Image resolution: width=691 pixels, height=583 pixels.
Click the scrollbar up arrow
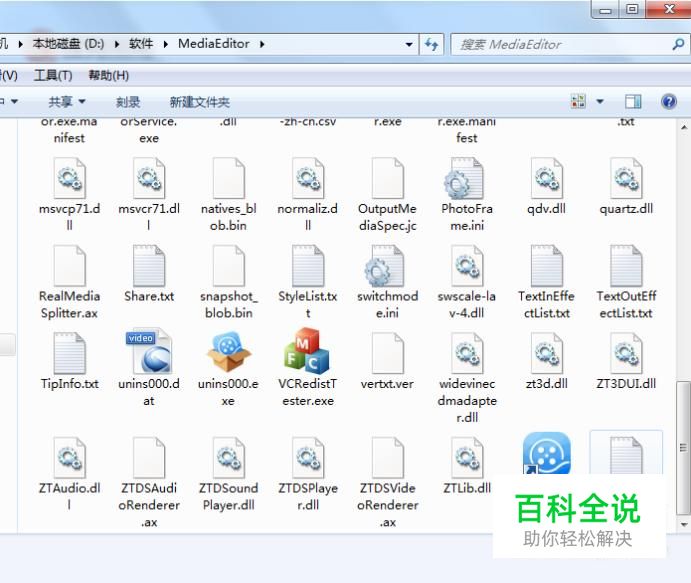684,128
